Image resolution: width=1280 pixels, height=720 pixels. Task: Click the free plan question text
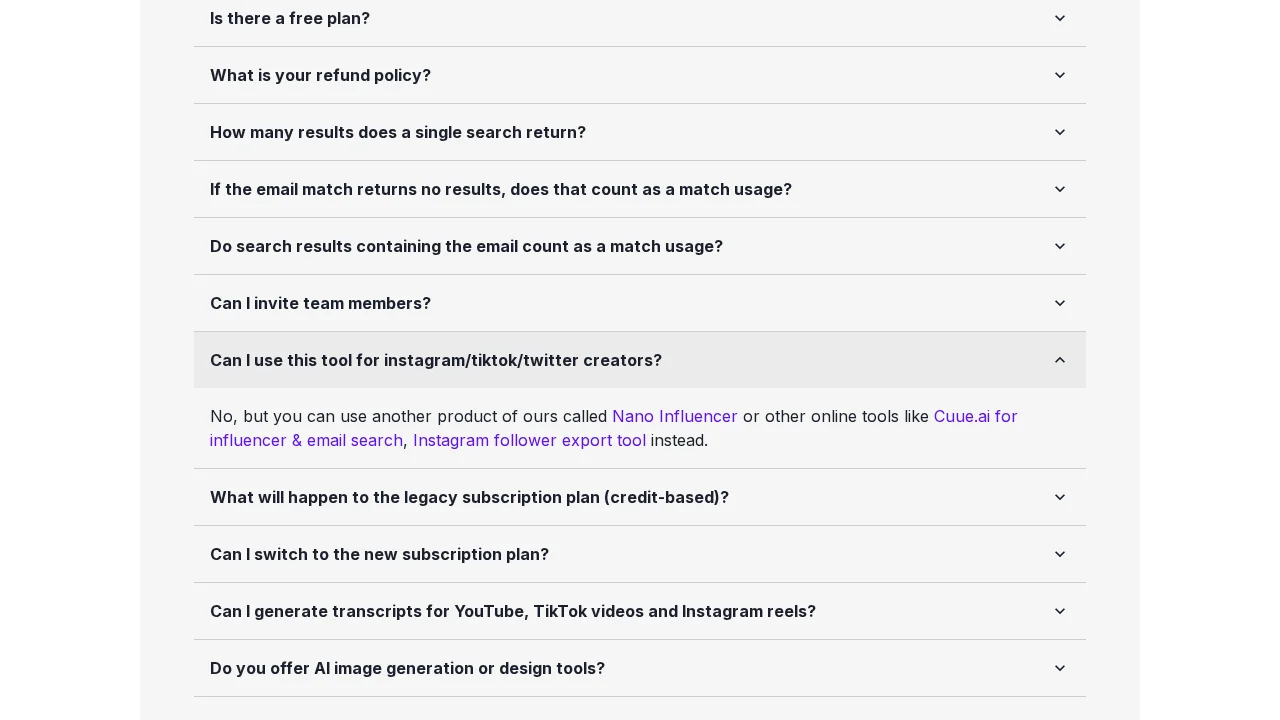pyautogui.click(x=290, y=18)
